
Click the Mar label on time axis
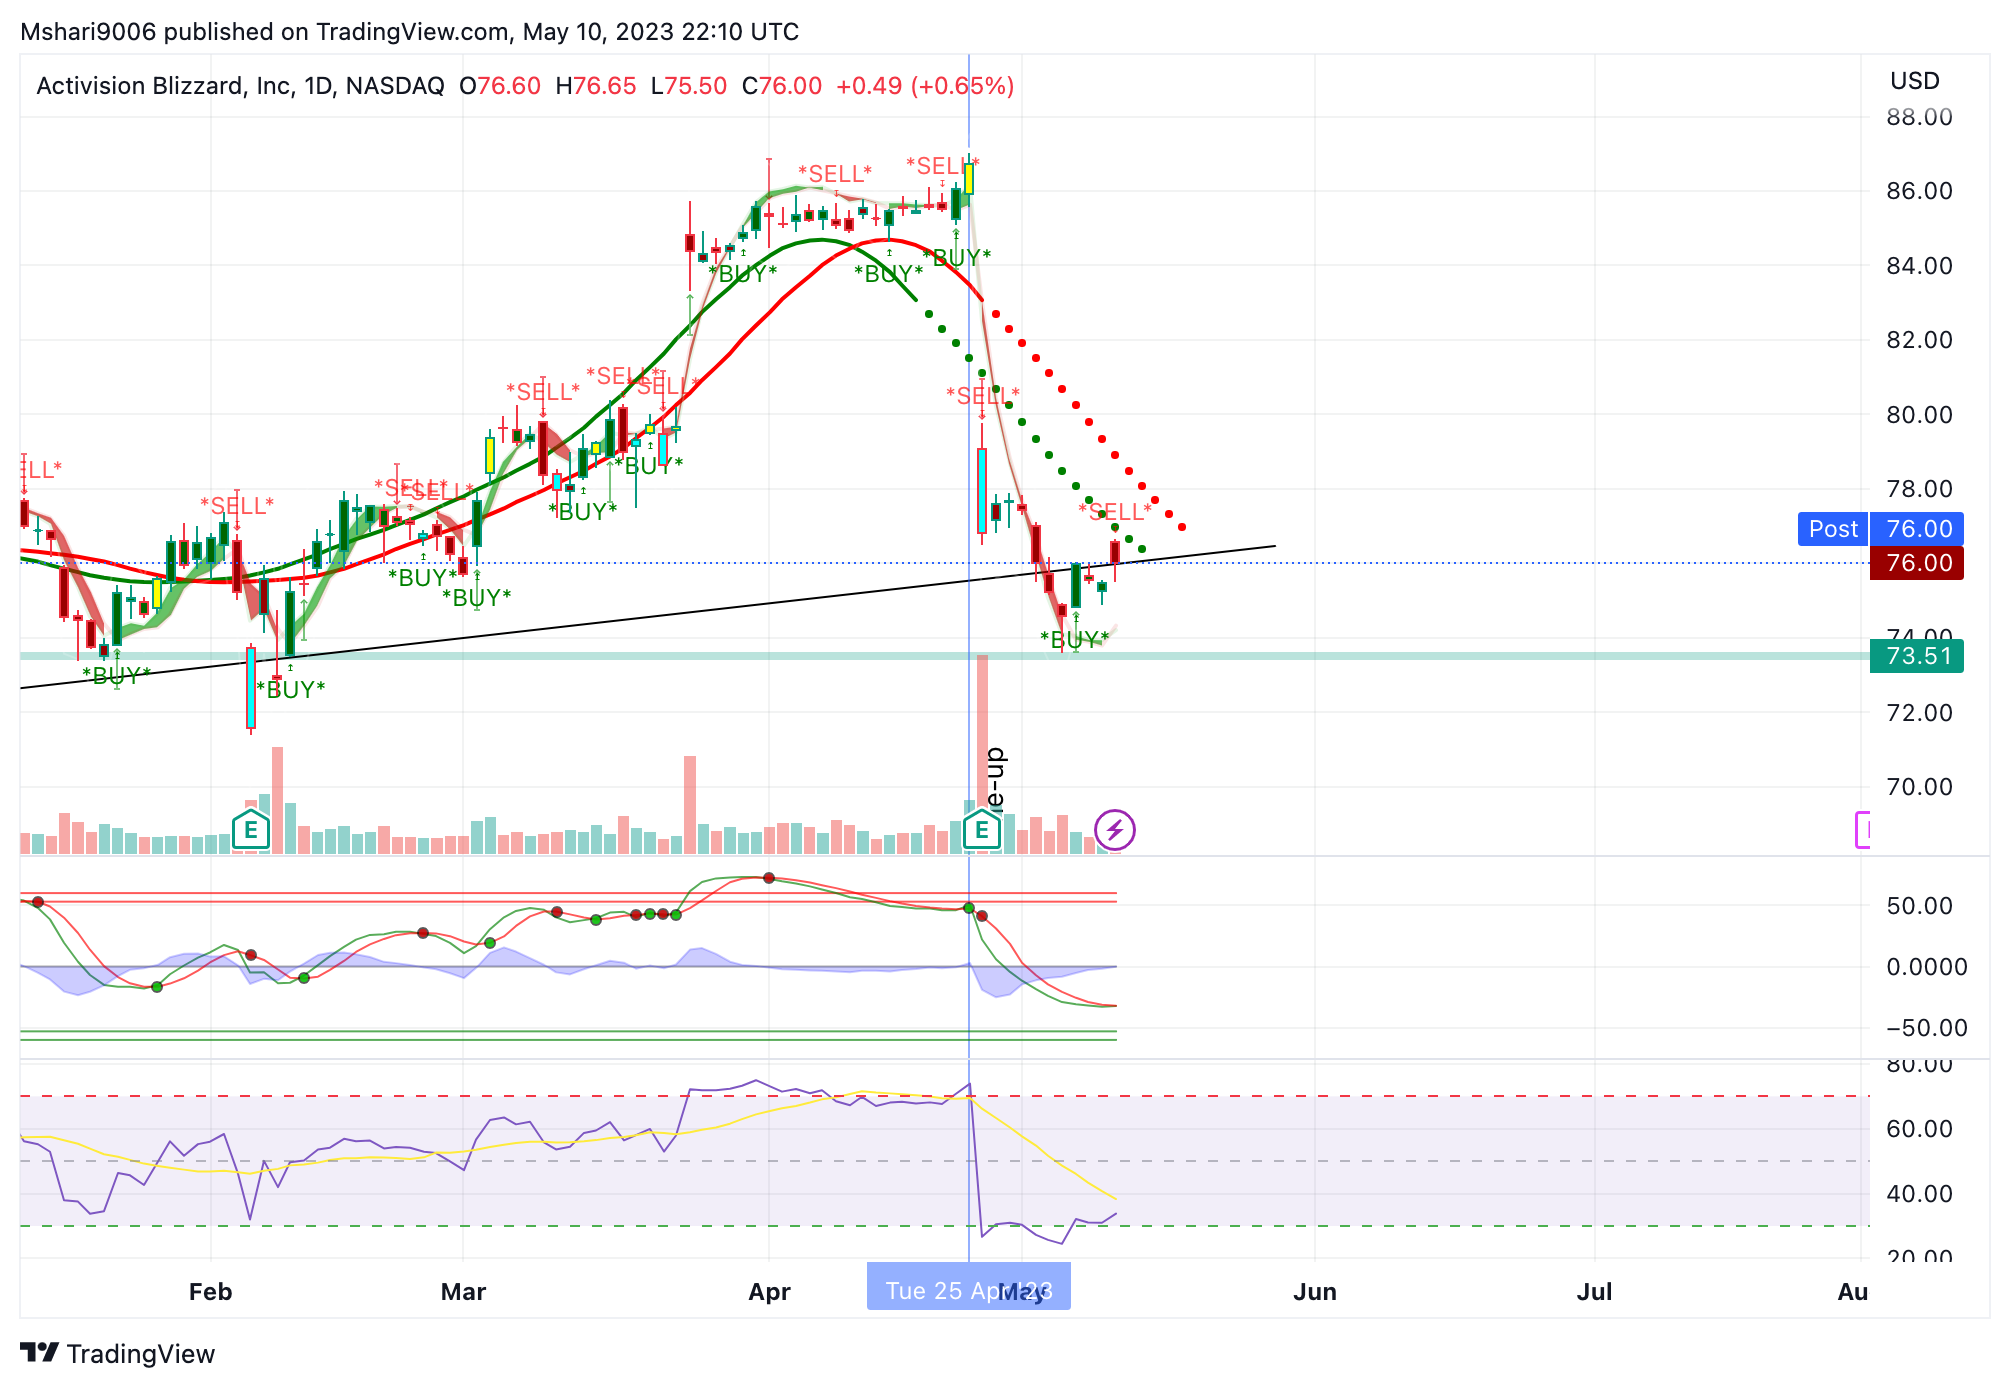[463, 1292]
